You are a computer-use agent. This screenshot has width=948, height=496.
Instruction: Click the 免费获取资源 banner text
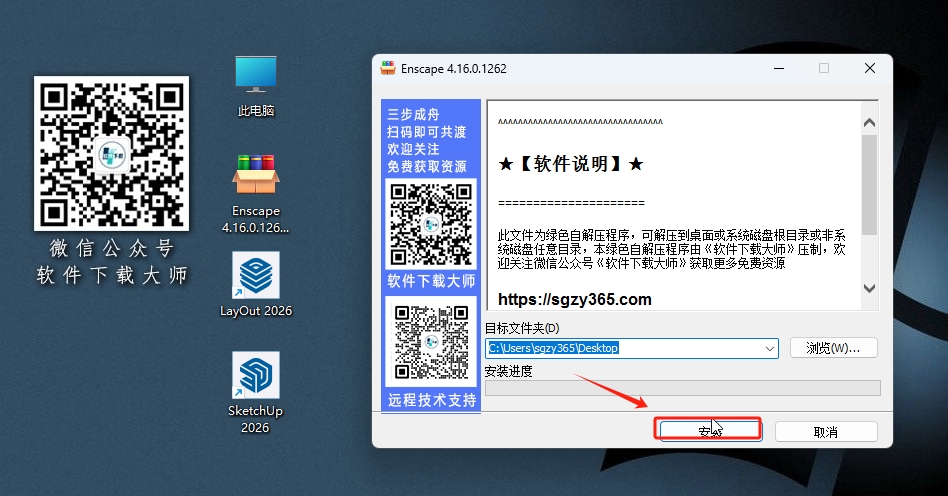[427, 167]
